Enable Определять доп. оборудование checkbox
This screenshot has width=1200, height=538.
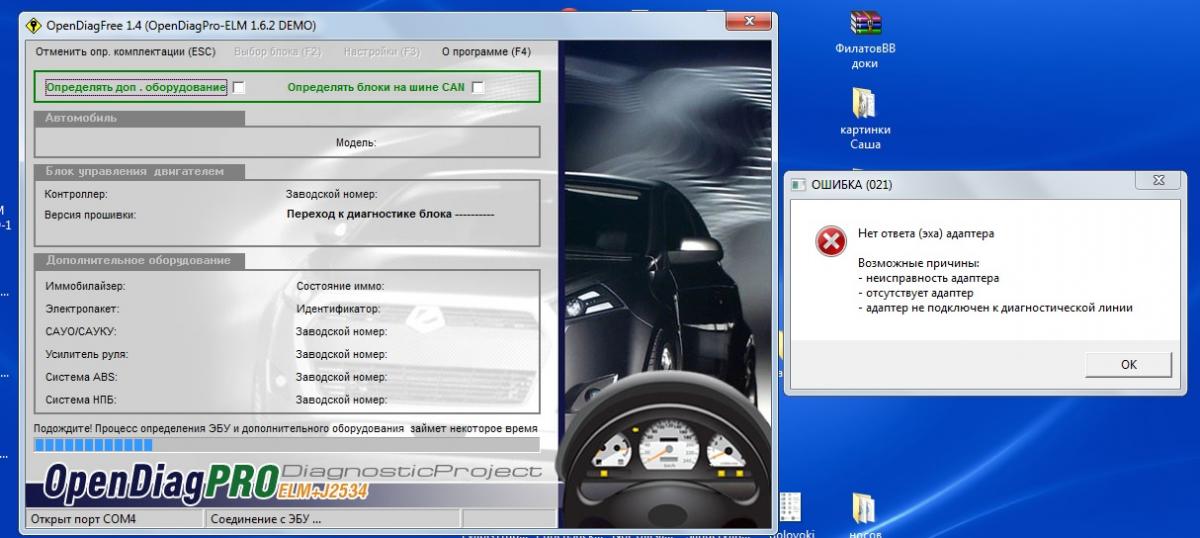[x=239, y=88]
